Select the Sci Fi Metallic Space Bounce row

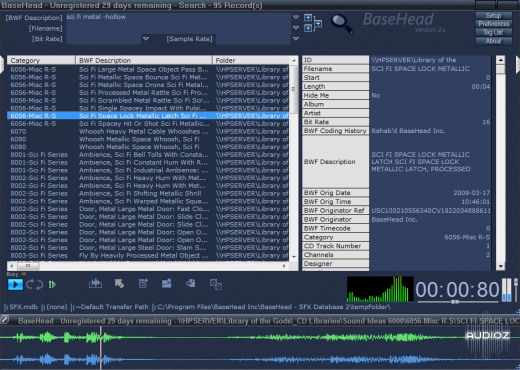tap(149, 77)
